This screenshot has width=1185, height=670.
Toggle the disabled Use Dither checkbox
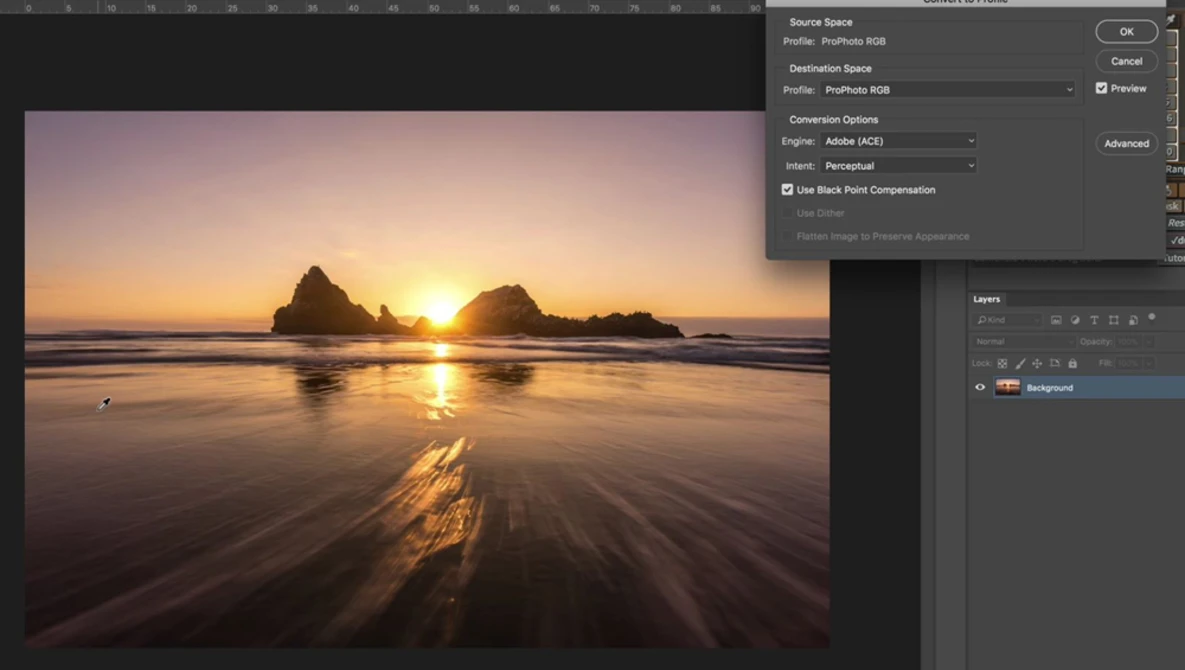coord(787,213)
